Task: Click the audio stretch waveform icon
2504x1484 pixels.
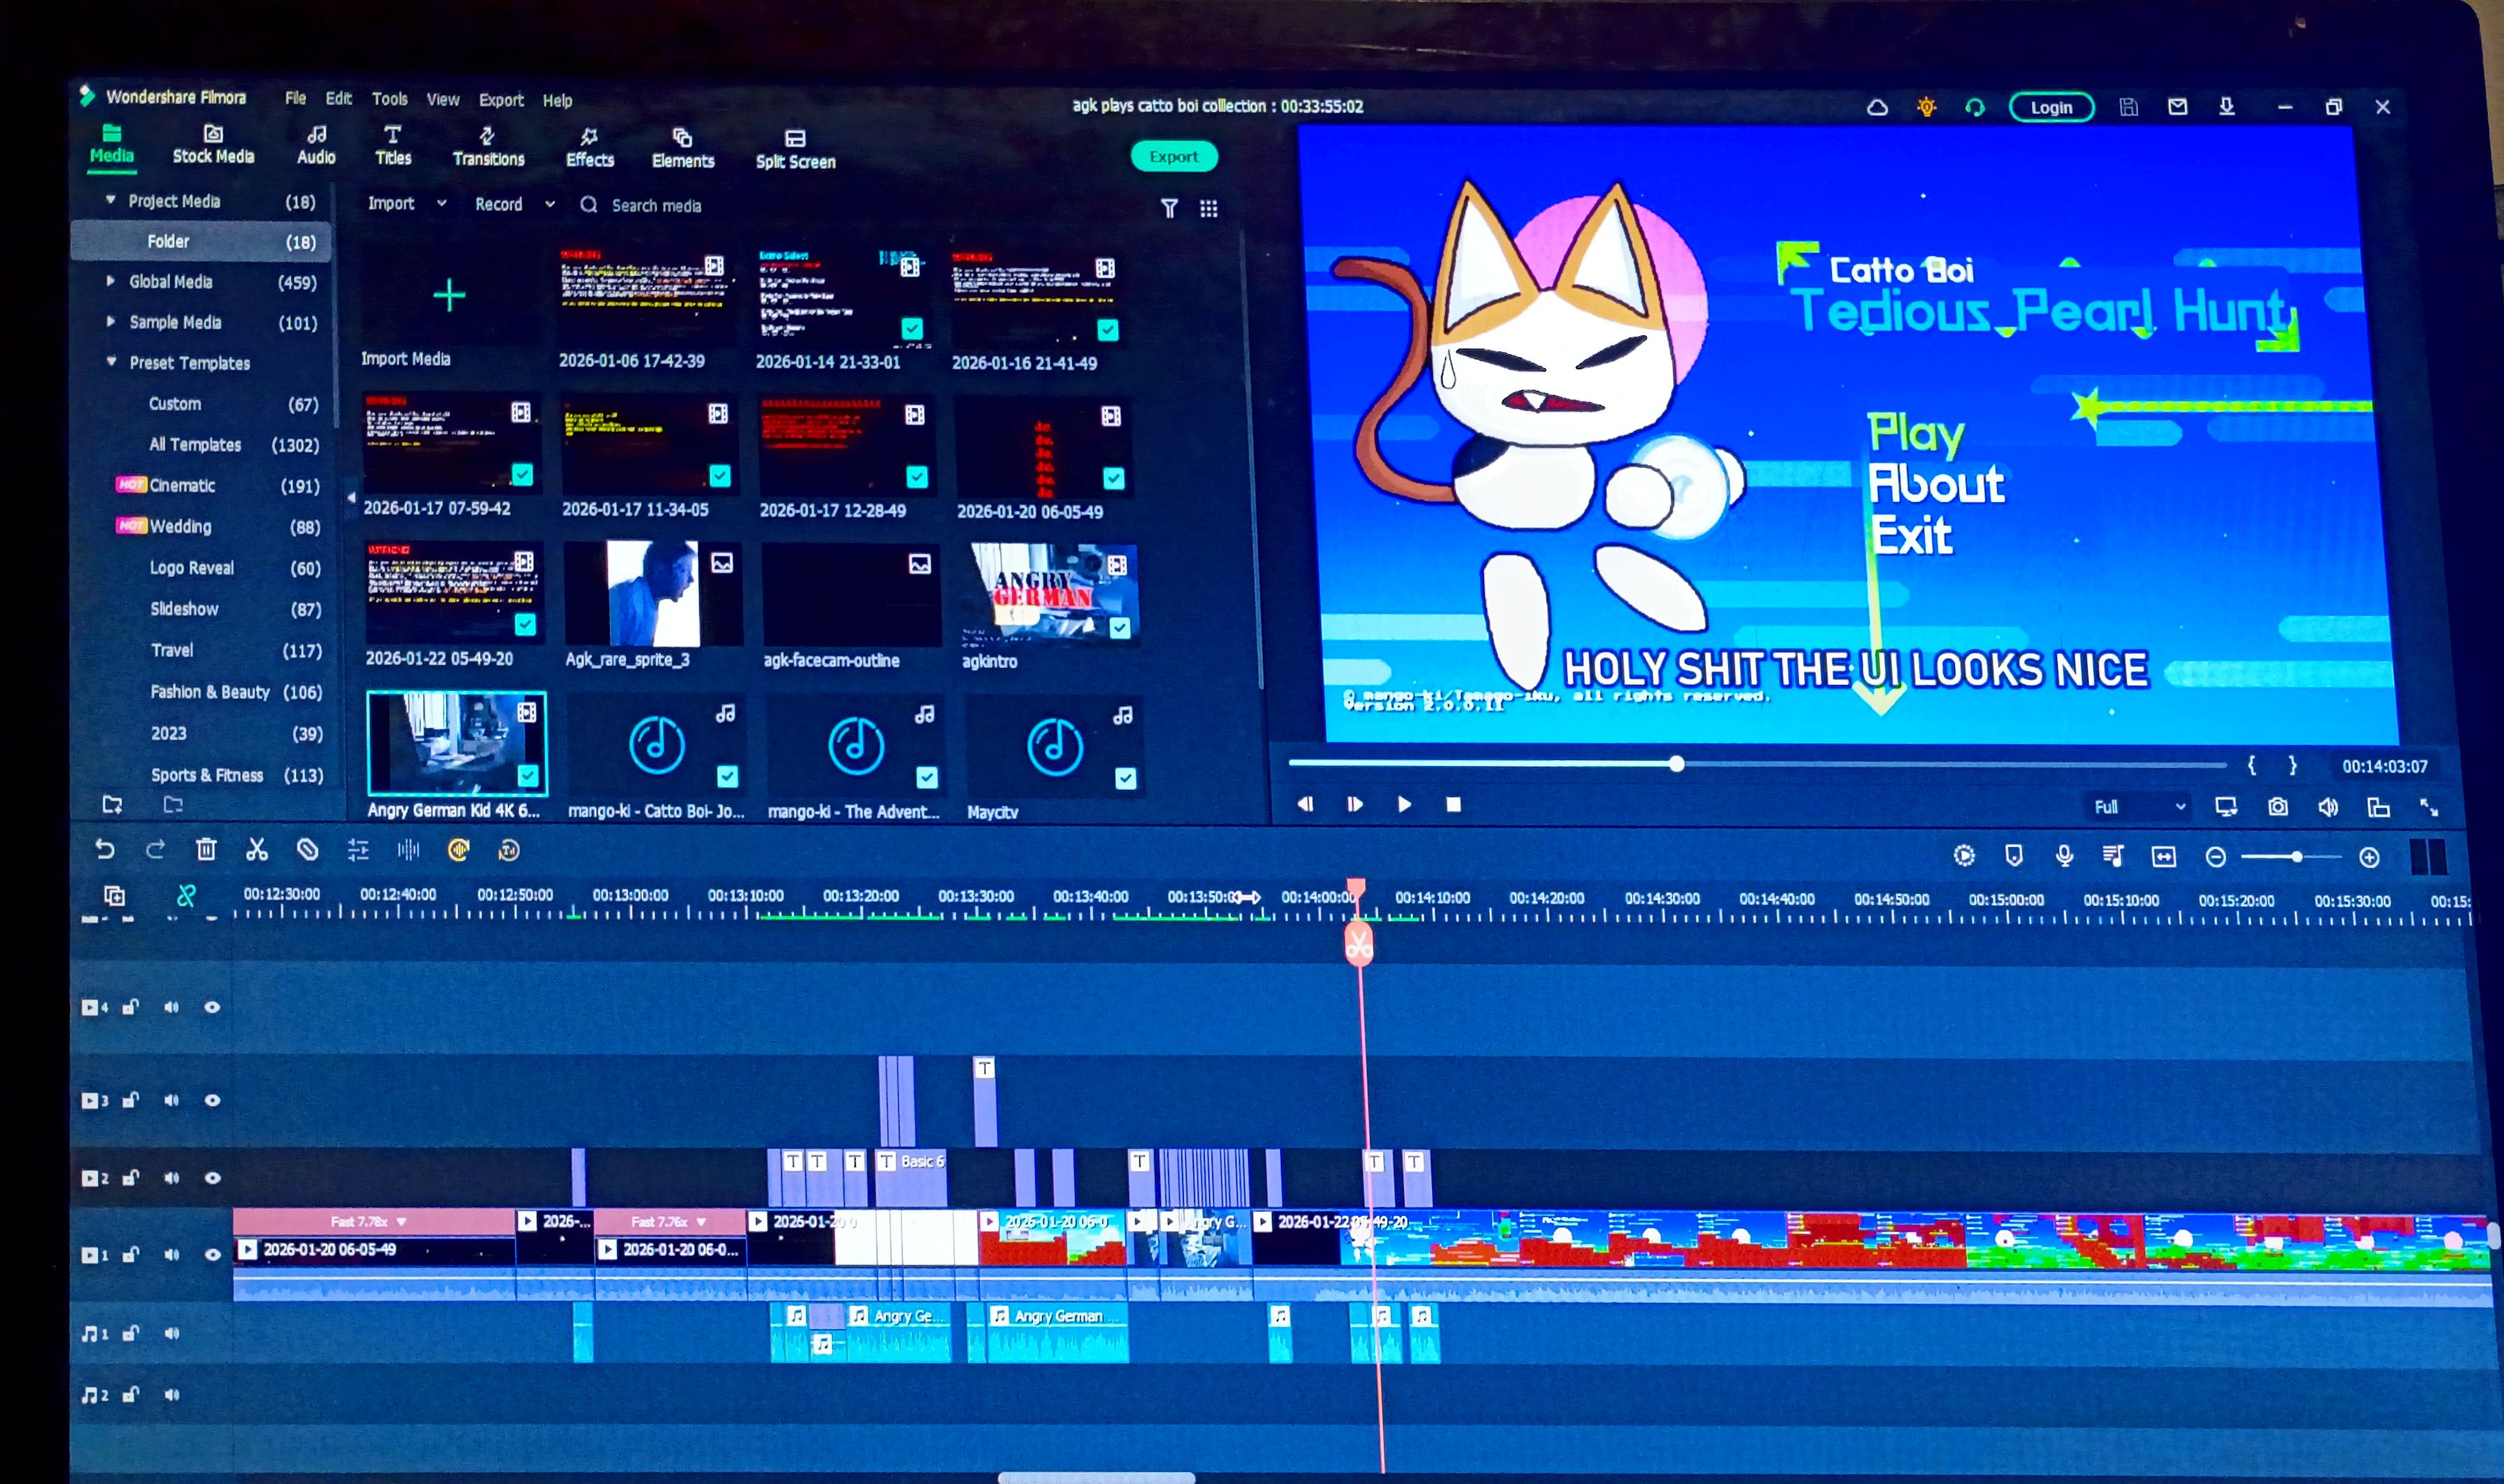Action: click(x=408, y=850)
